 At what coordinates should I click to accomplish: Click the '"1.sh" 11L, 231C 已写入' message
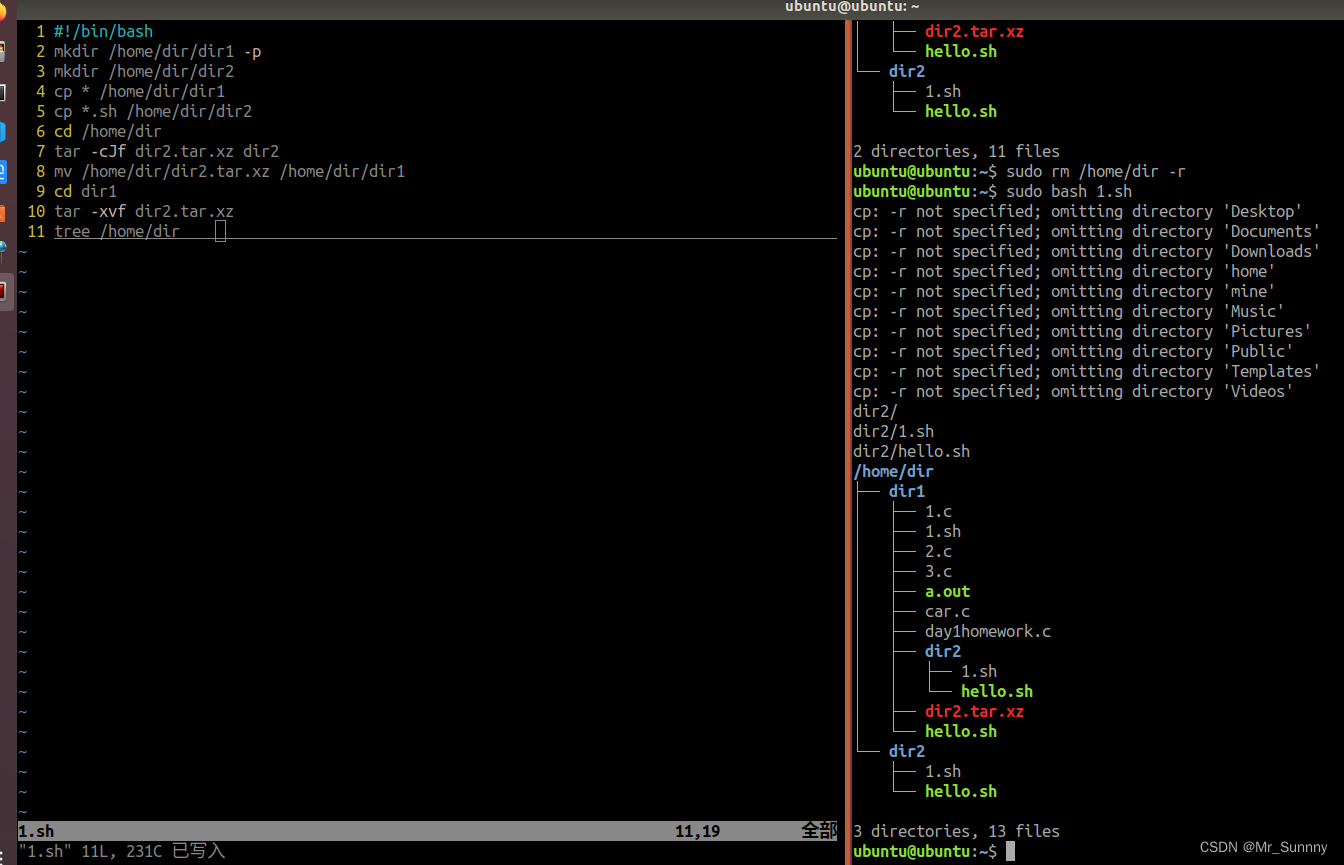pyautogui.click(x=121, y=851)
